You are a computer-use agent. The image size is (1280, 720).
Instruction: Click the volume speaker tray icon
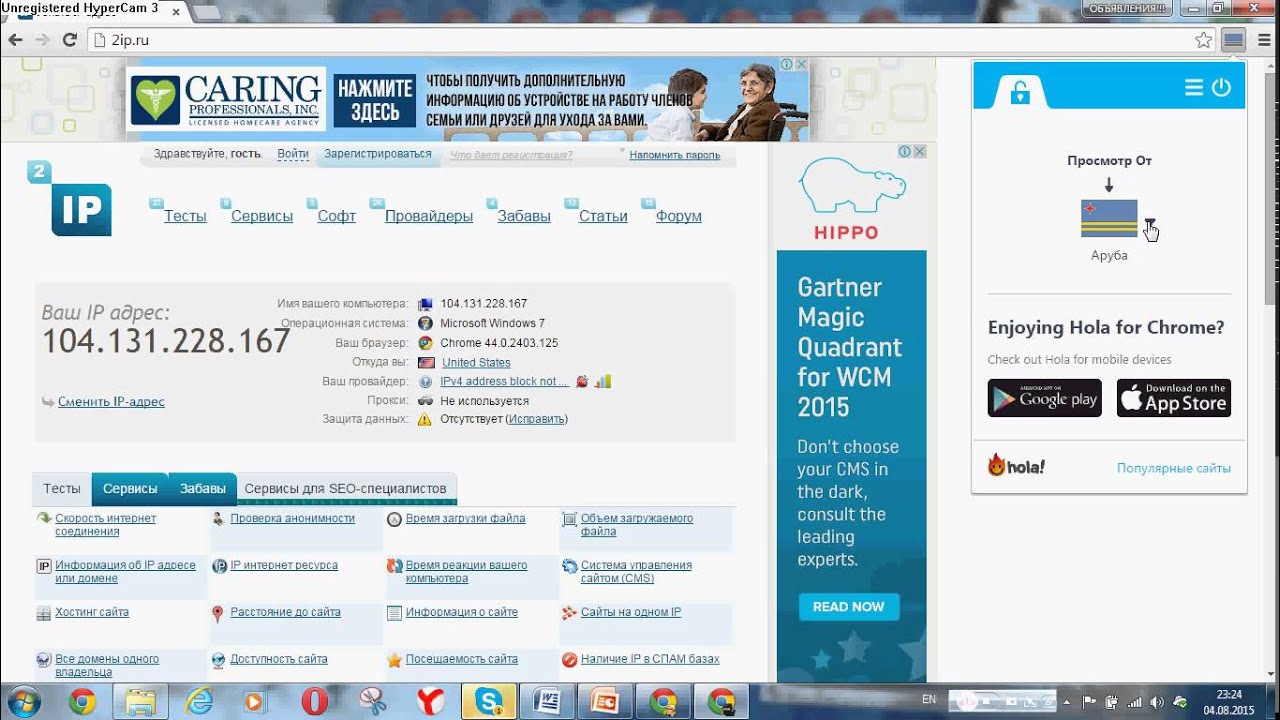pyautogui.click(x=1158, y=701)
